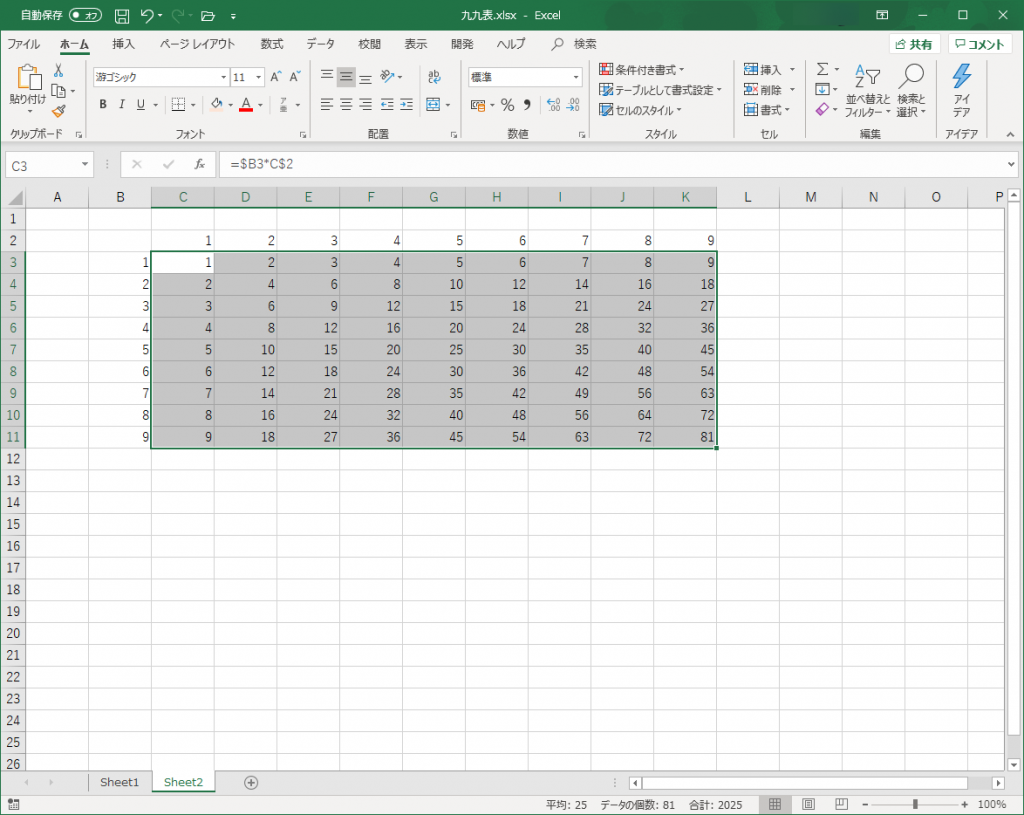Image resolution: width=1024 pixels, height=815 pixels.
Task: Click the 共有 share button
Action: click(914, 44)
